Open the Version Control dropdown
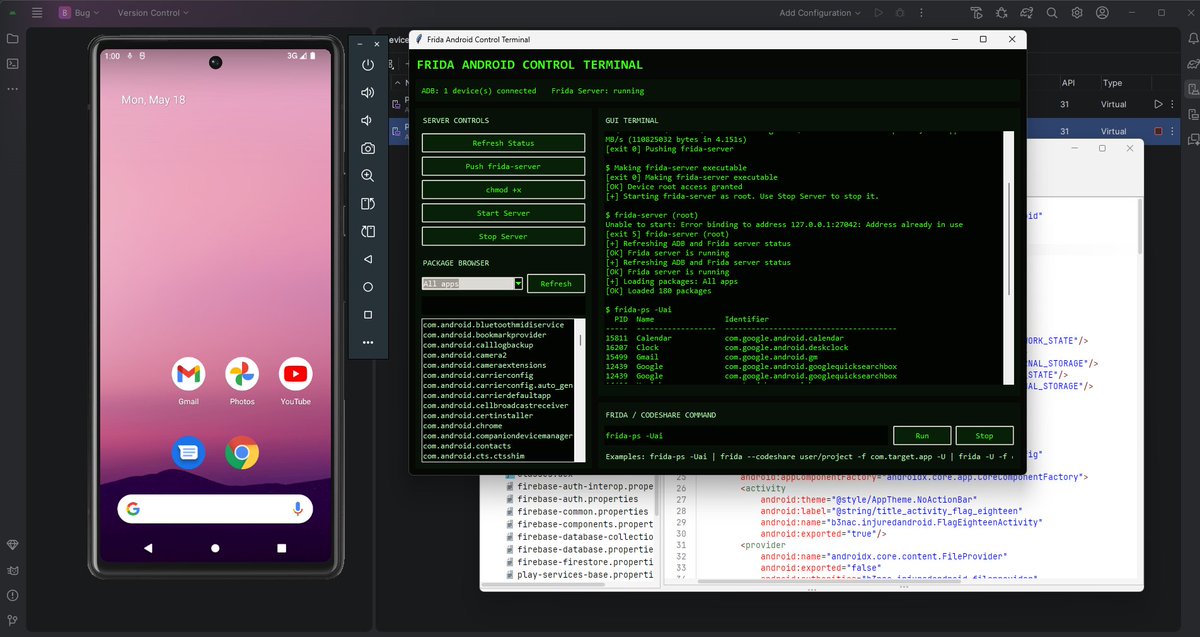Viewport: 1200px width, 637px height. click(154, 13)
